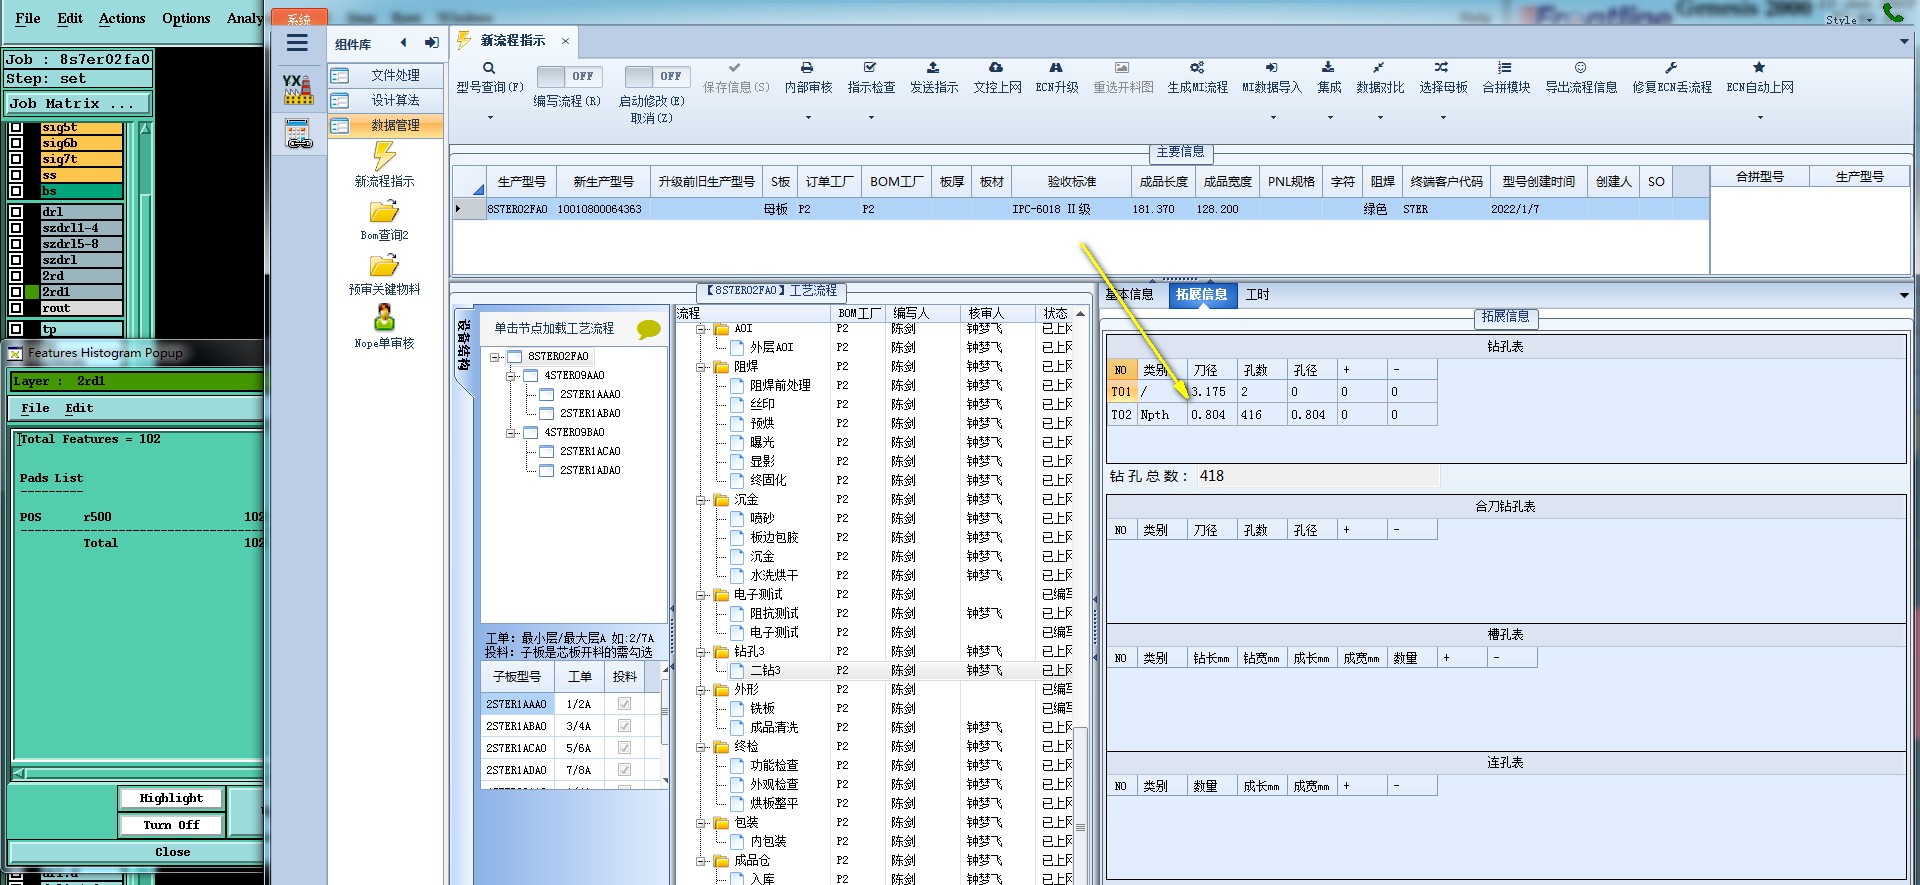Open the Bom查询2 folder icon
1920x885 pixels.
384,212
